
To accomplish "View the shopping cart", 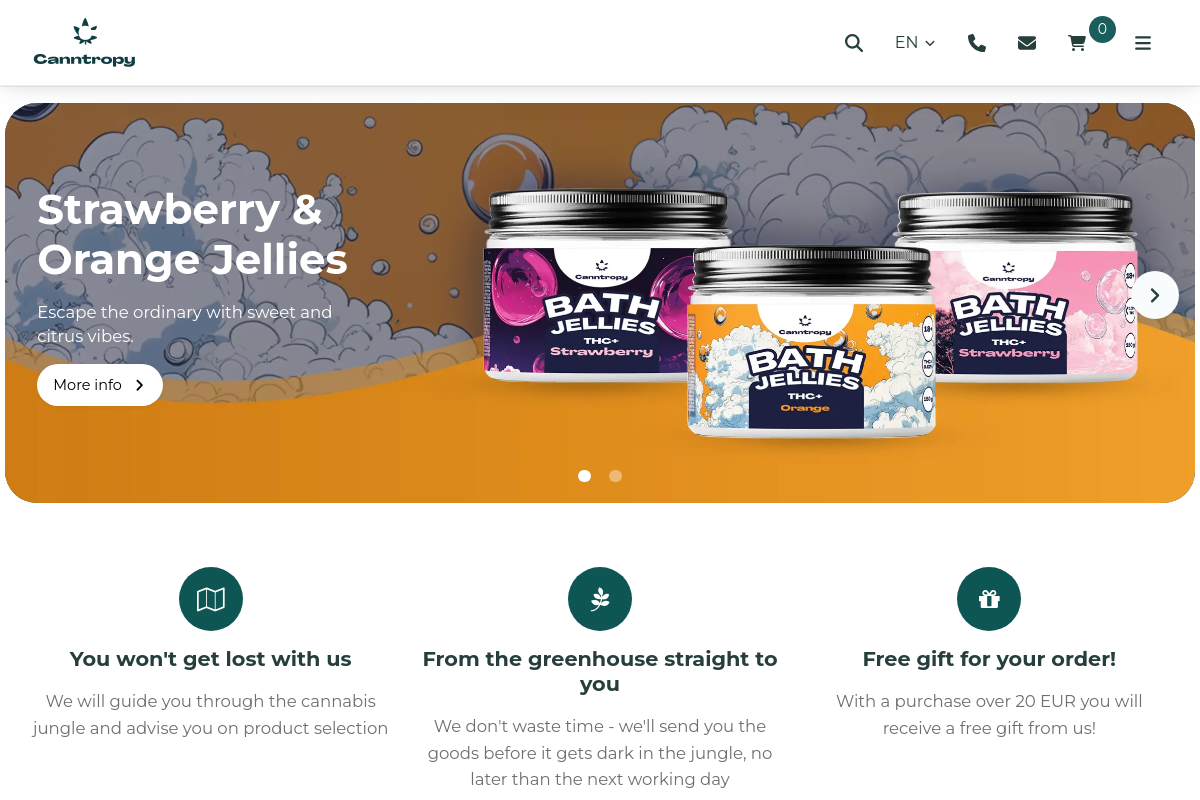I will click(x=1077, y=43).
